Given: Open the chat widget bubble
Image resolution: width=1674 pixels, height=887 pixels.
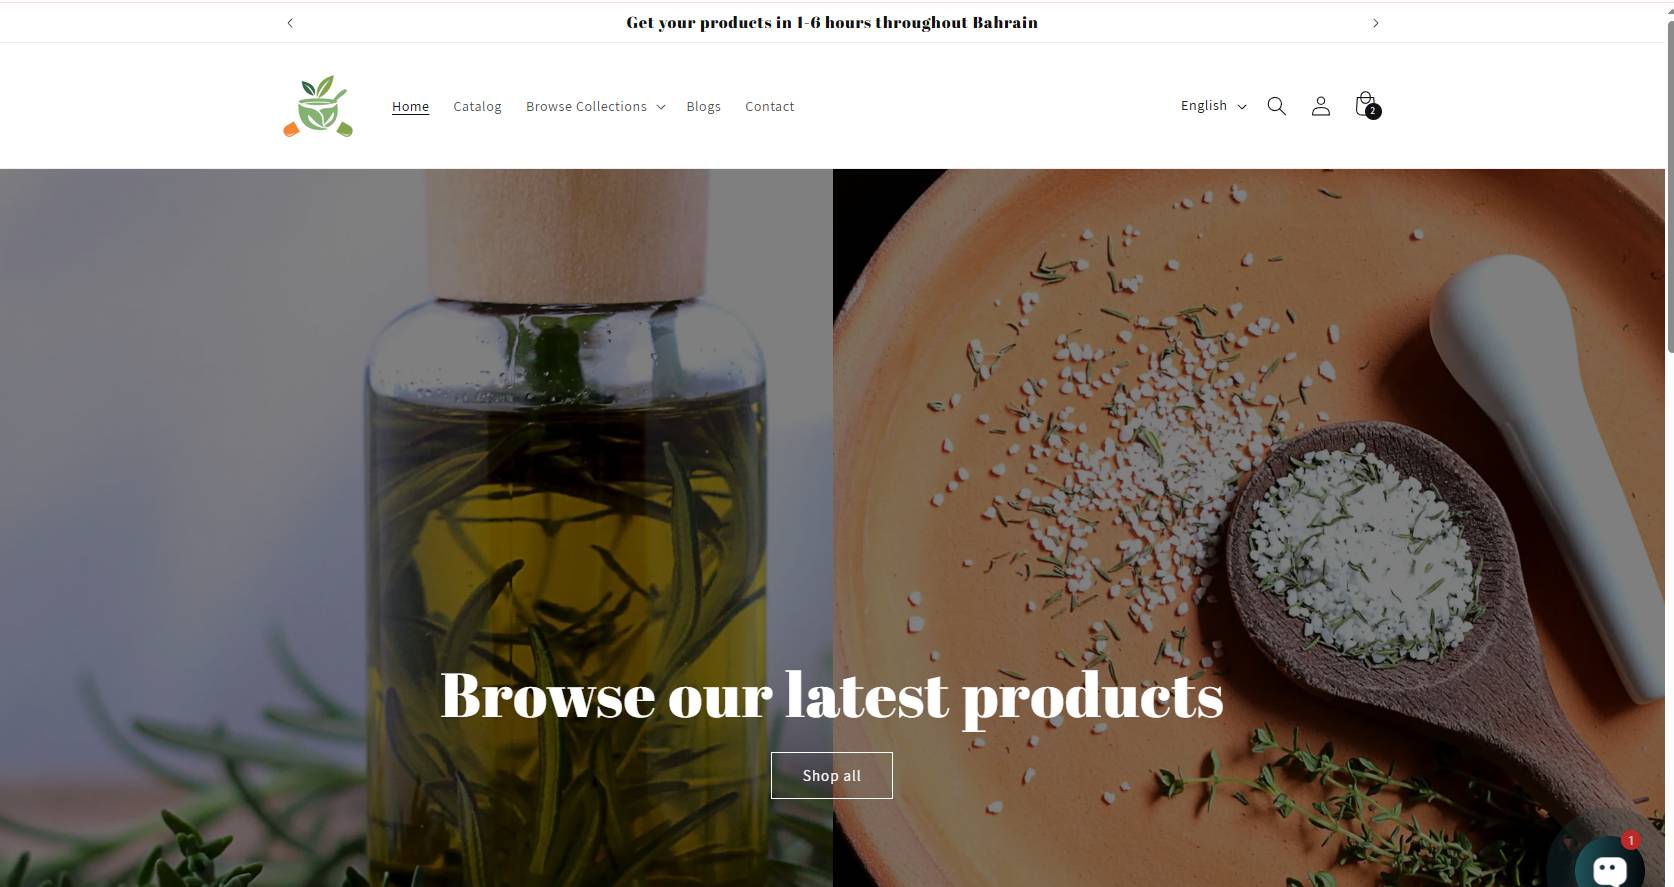Looking at the screenshot, I should pos(1609,868).
